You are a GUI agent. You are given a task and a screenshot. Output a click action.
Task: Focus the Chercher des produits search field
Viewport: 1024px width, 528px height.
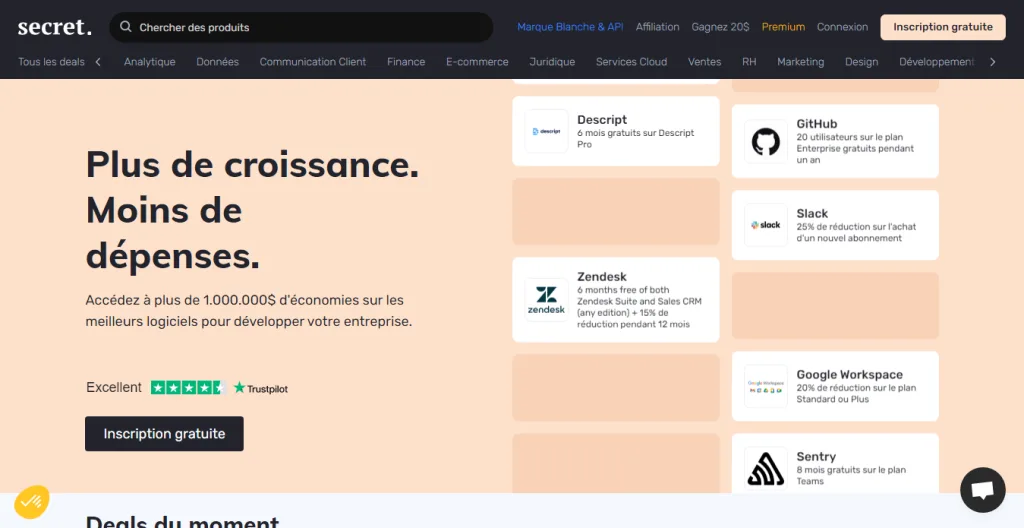[x=301, y=27]
